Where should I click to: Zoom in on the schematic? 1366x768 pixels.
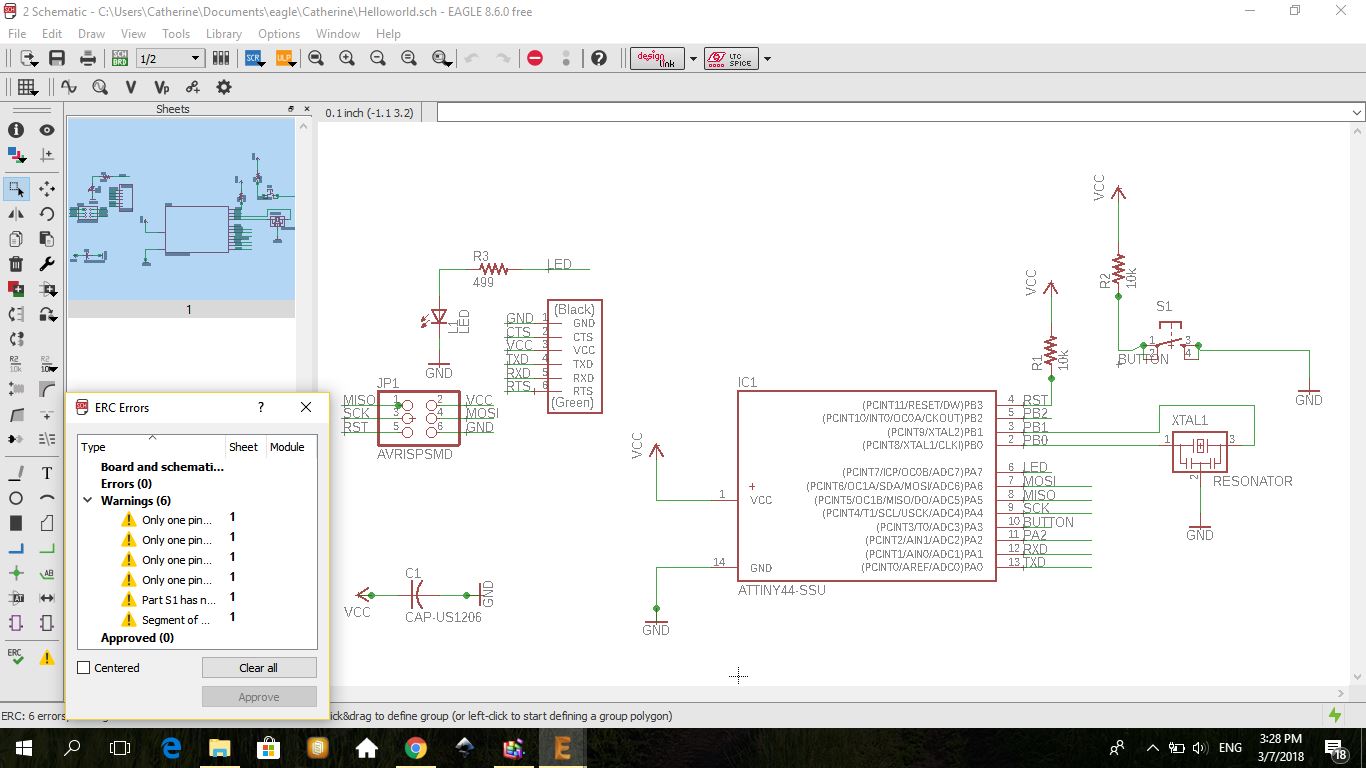347,58
